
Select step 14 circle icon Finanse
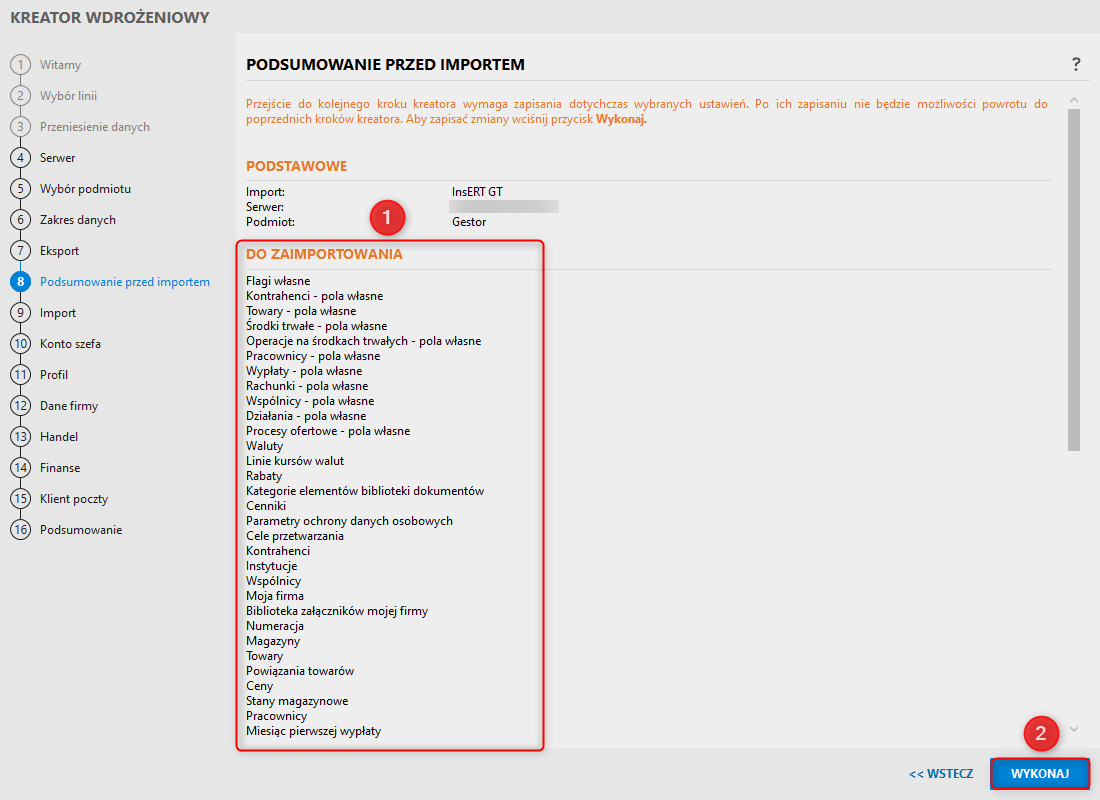click(20, 467)
